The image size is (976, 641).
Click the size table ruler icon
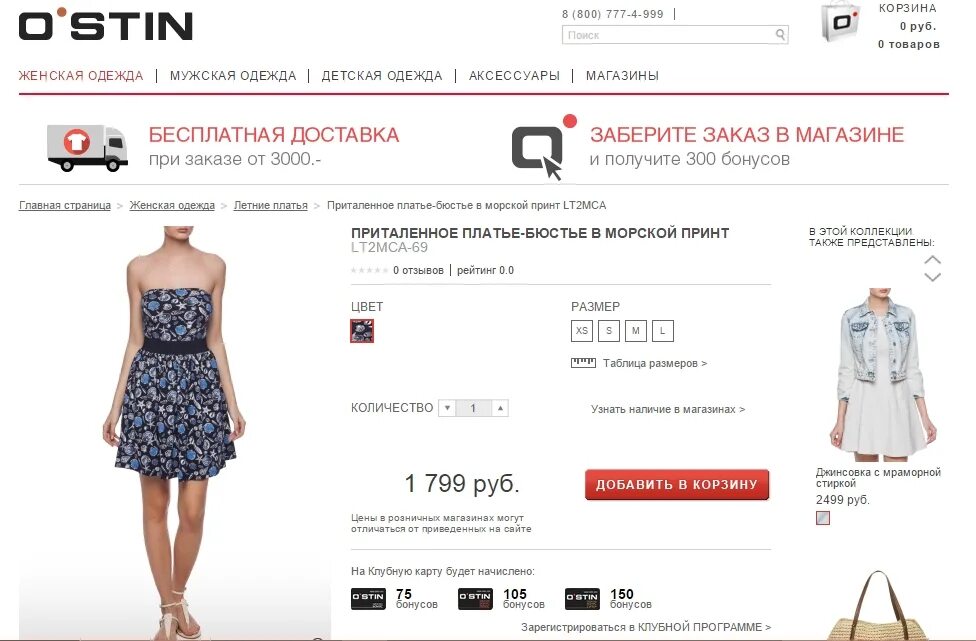[x=583, y=363]
